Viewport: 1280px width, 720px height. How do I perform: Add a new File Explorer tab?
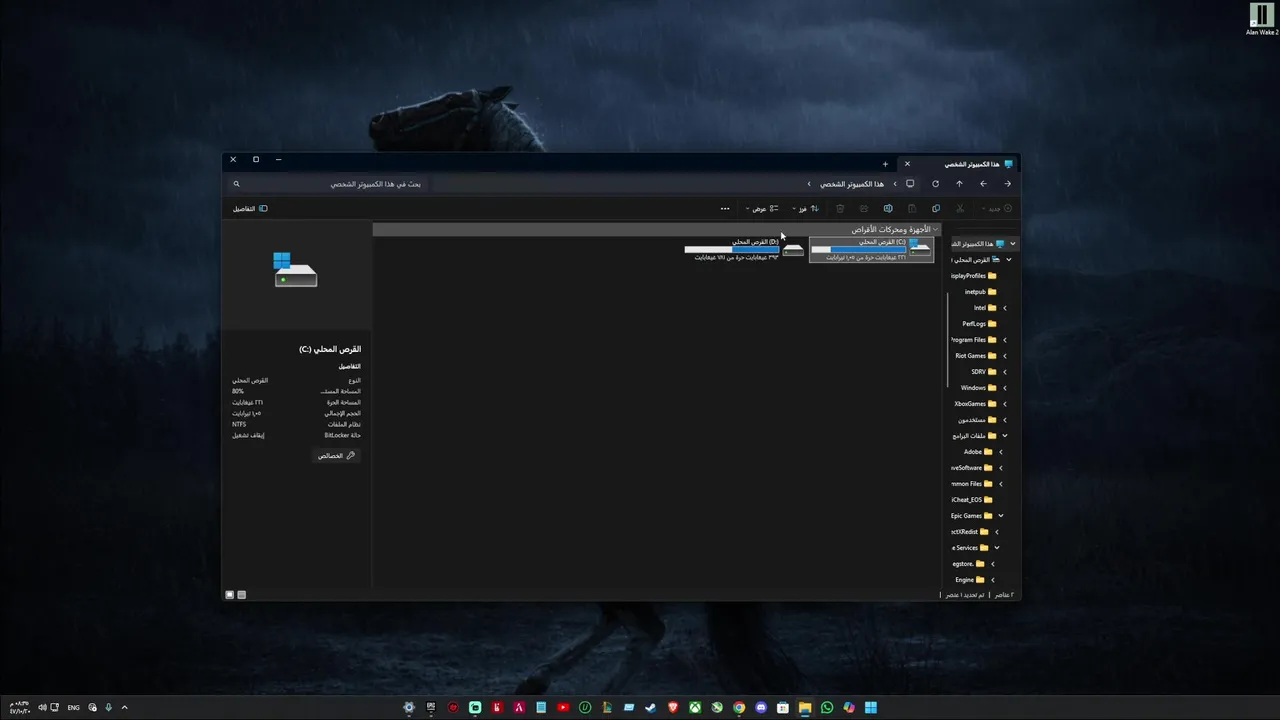coord(885,164)
